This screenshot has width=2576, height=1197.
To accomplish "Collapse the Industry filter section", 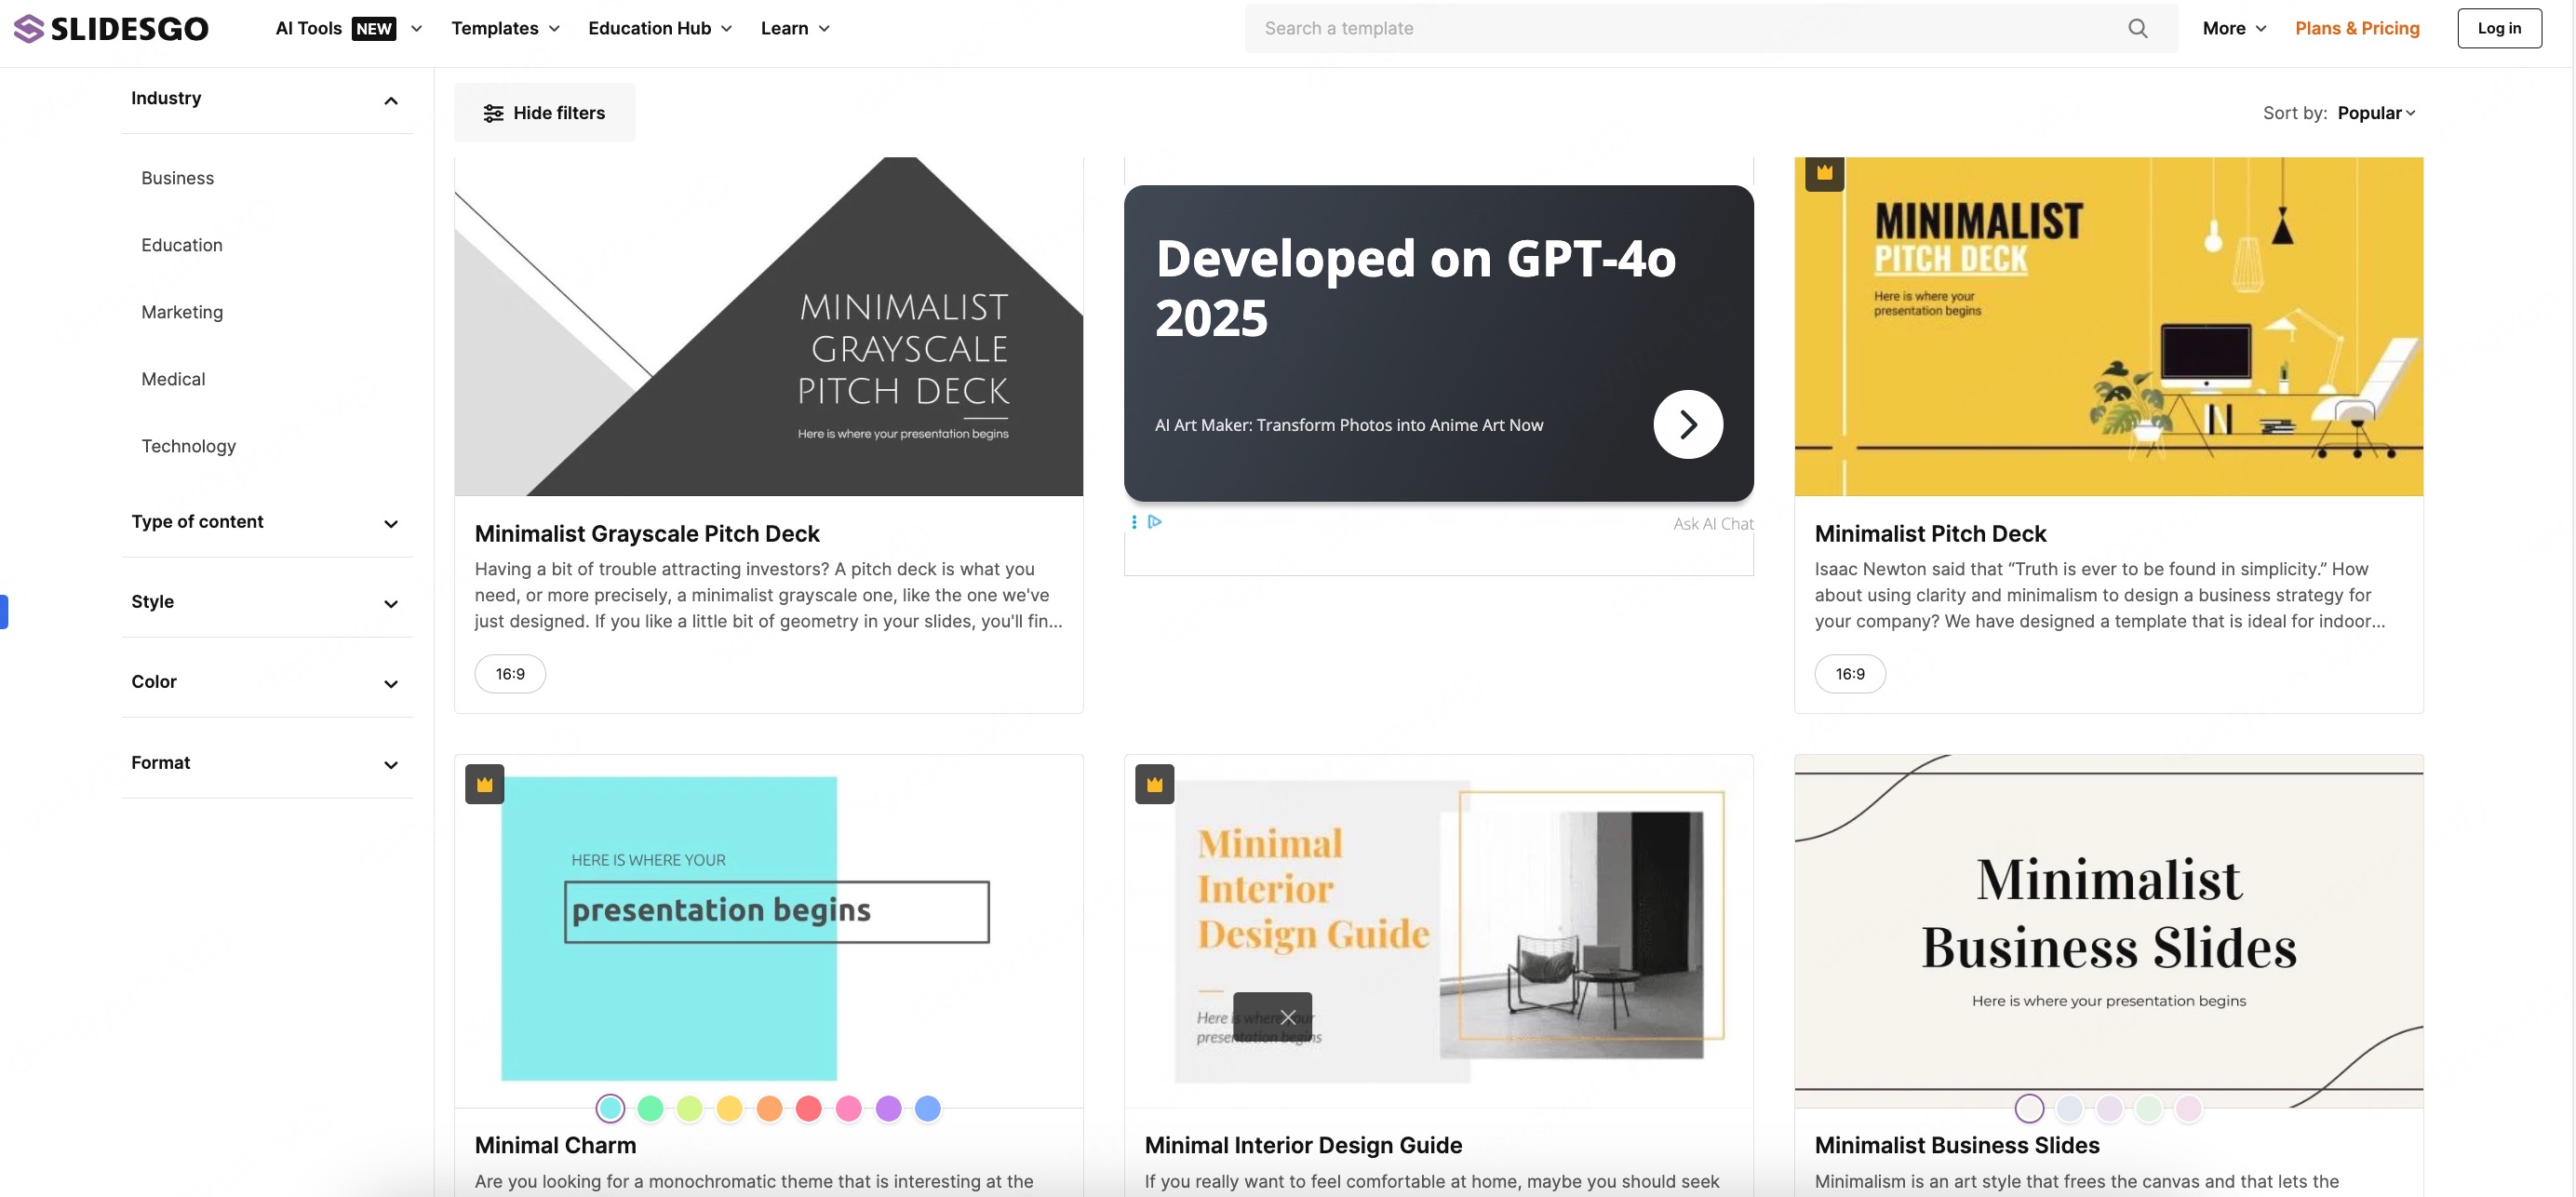I will pos(391,100).
